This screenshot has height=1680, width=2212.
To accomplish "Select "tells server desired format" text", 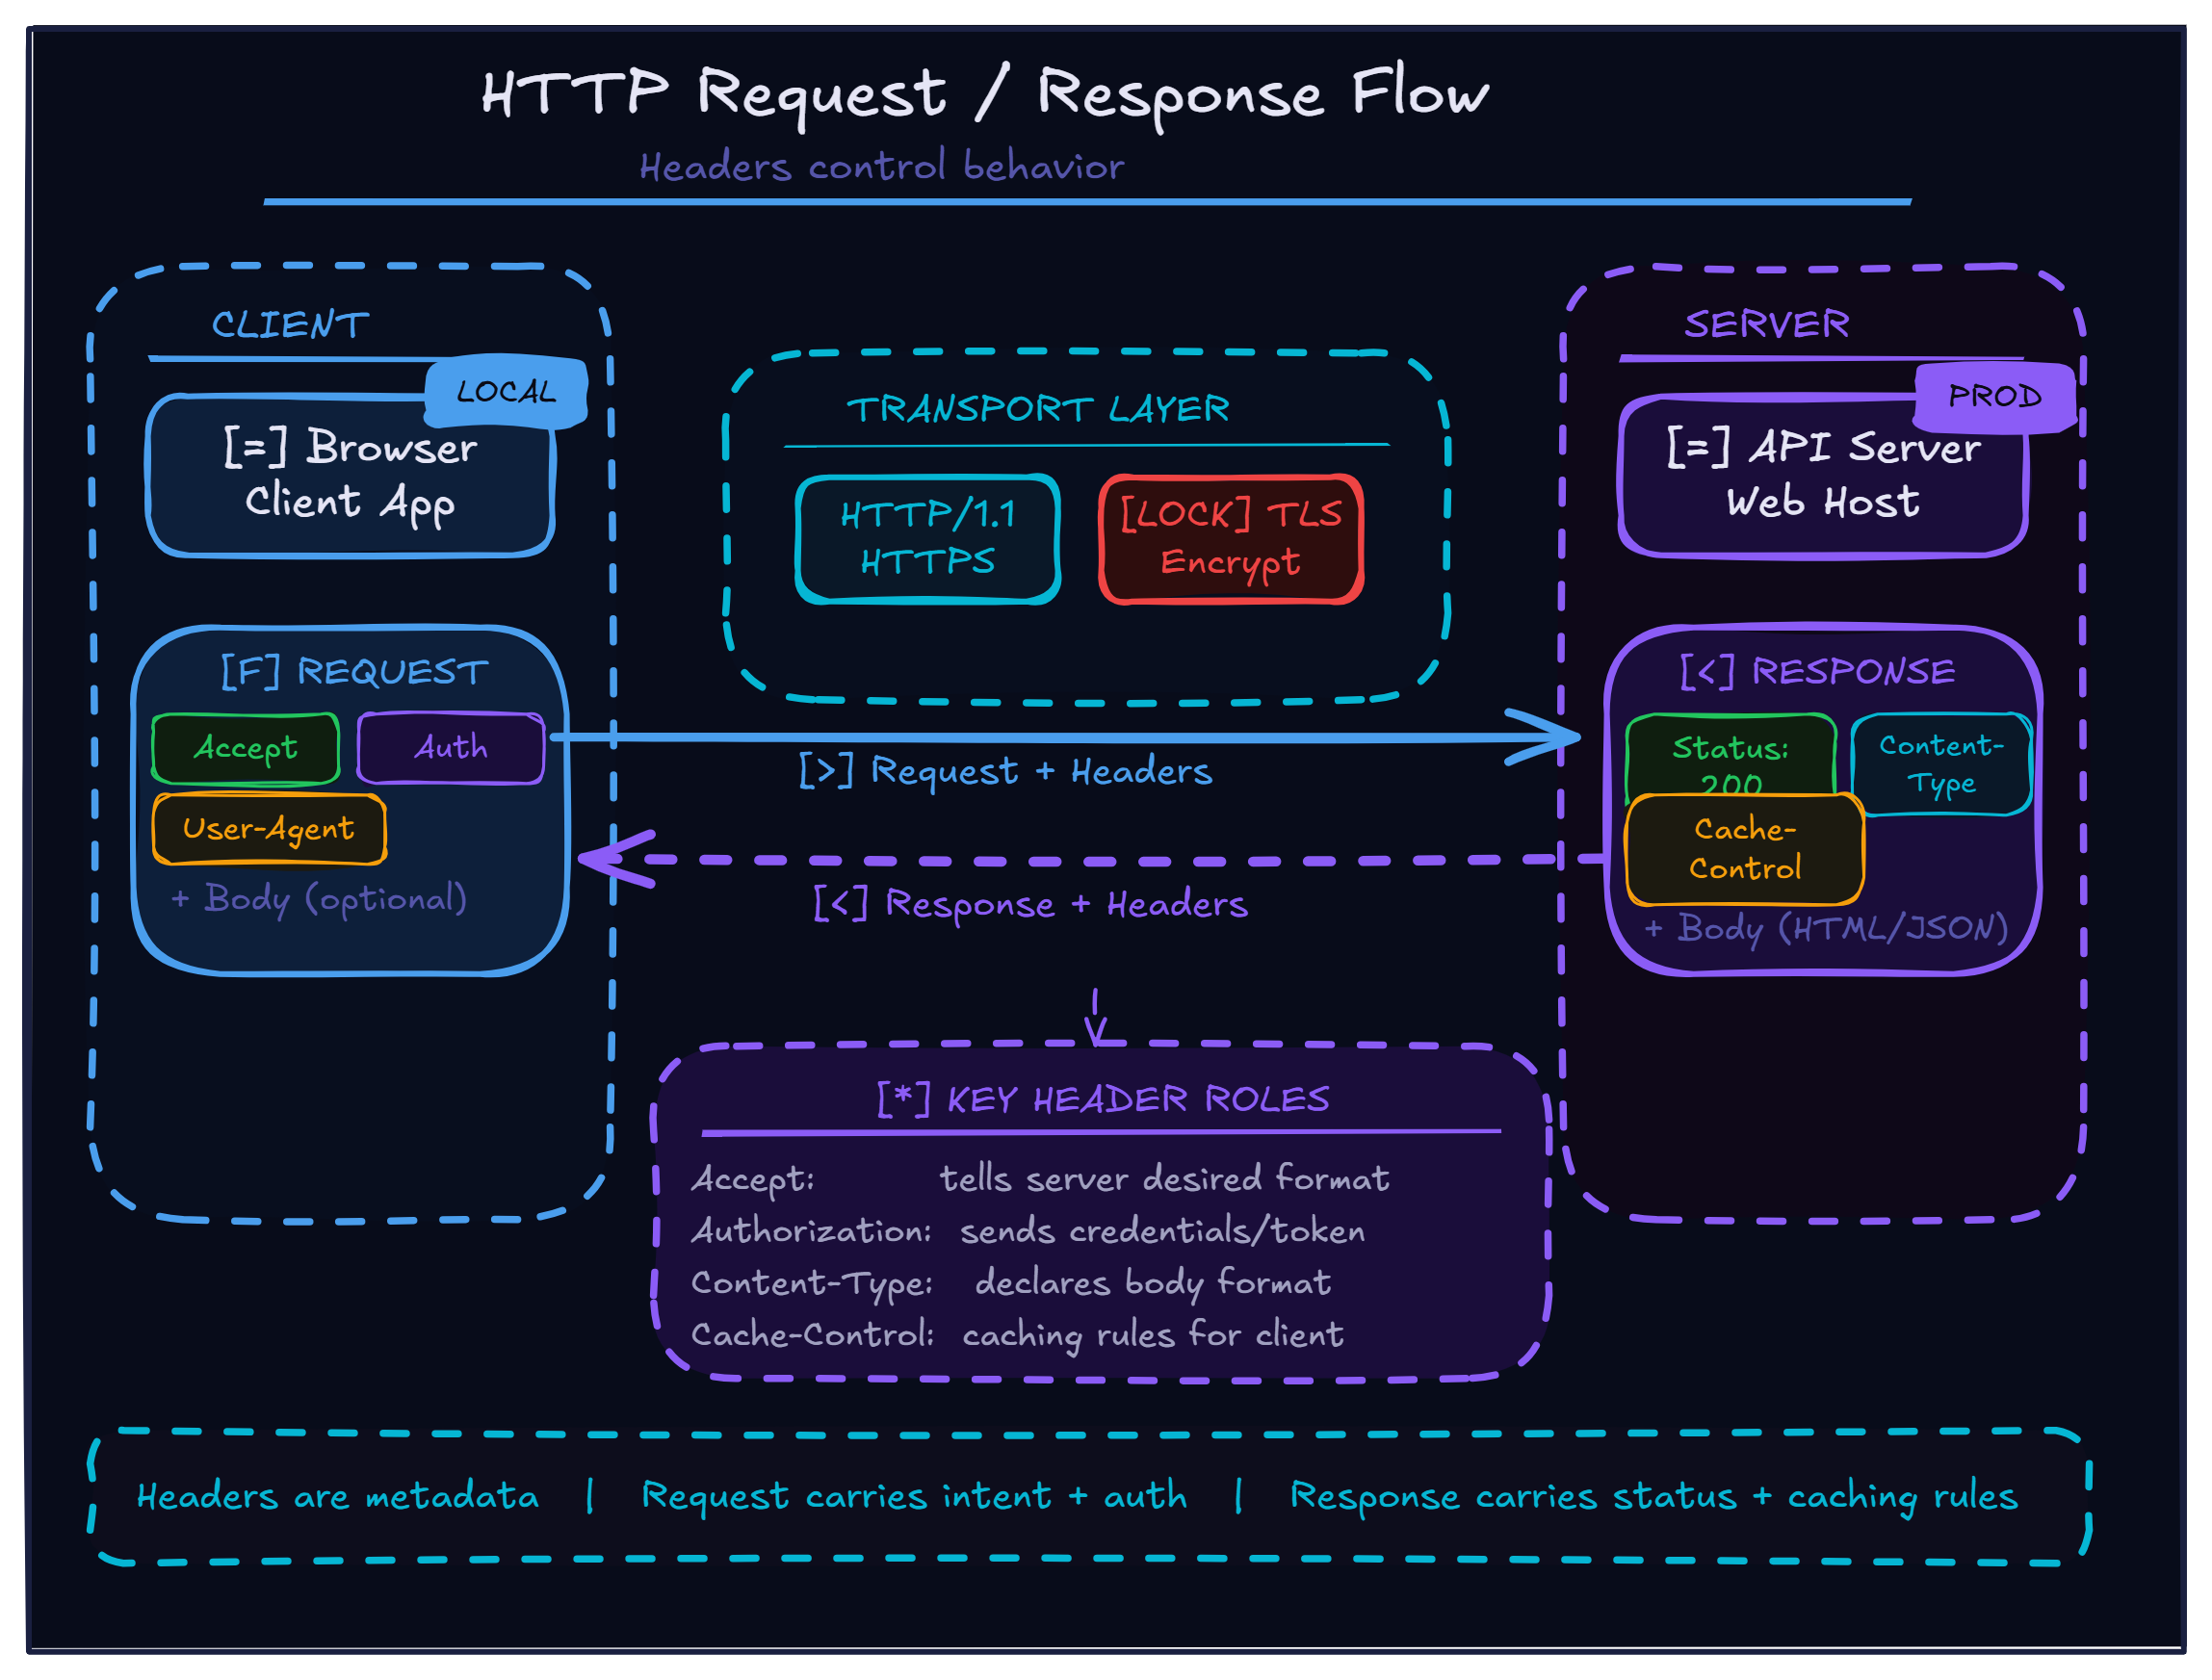I will (1164, 1178).
